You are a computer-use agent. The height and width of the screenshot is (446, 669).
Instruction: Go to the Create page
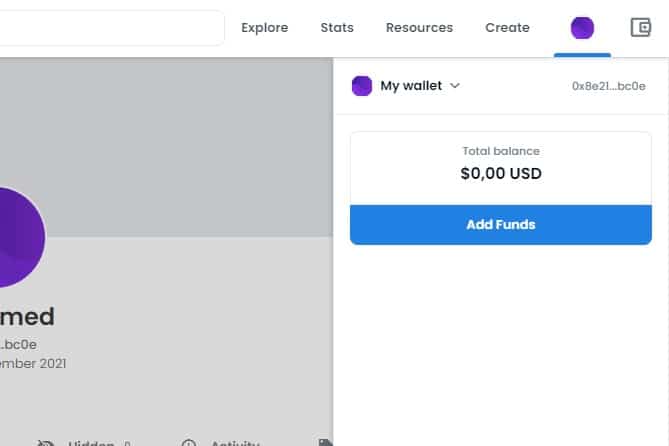coord(507,28)
